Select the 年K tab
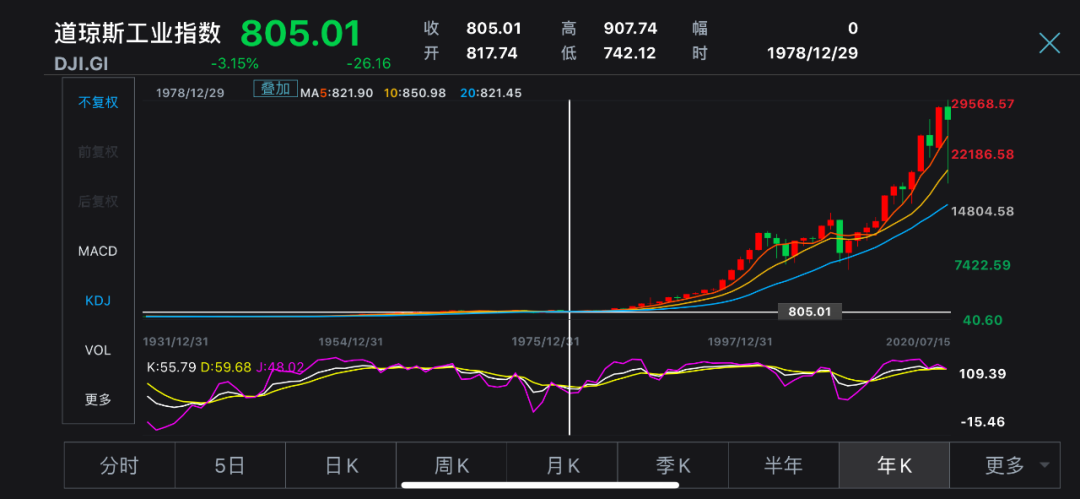The image size is (1080, 499). (x=894, y=466)
